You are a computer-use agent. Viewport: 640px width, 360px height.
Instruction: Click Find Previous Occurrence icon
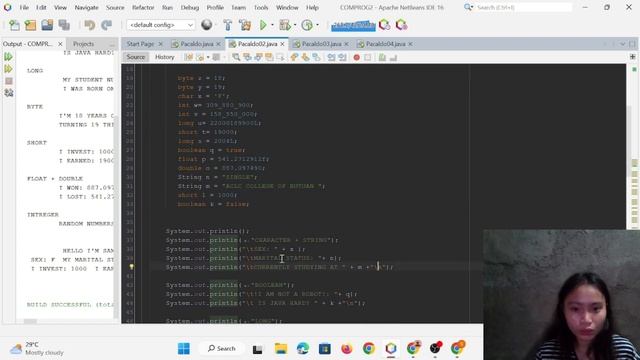(x=247, y=58)
